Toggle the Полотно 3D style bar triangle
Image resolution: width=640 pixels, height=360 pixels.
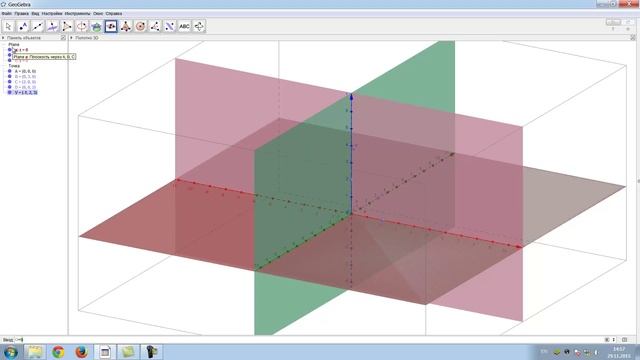point(71,38)
